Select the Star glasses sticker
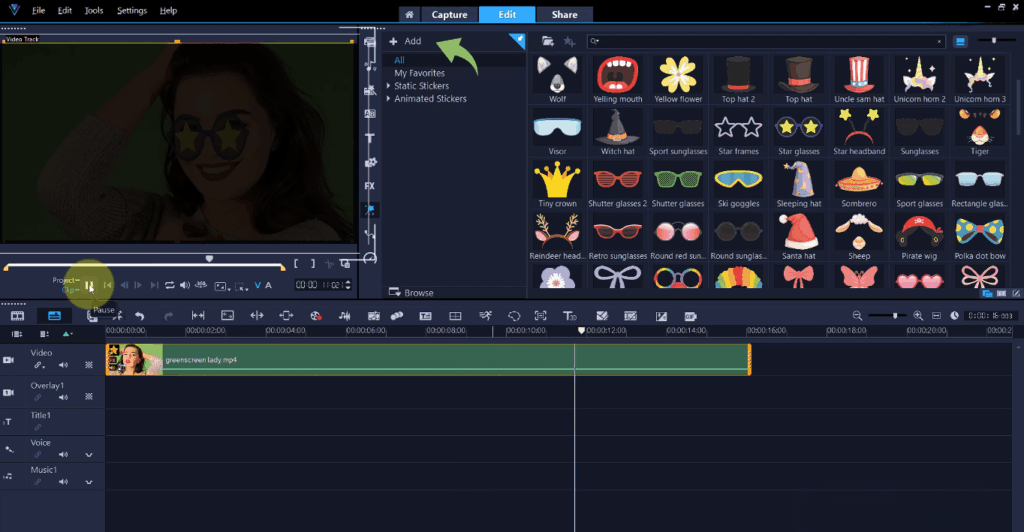This screenshot has width=1024, height=532. pyautogui.click(x=798, y=131)
